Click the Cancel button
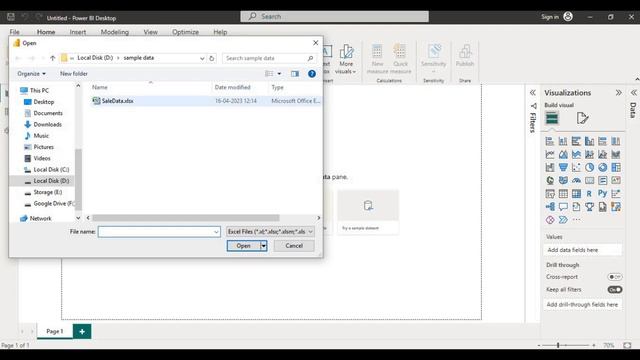Image resolution: width=640 pixels, height=360 pixels. pyautogui.click(x=294, y=246)
